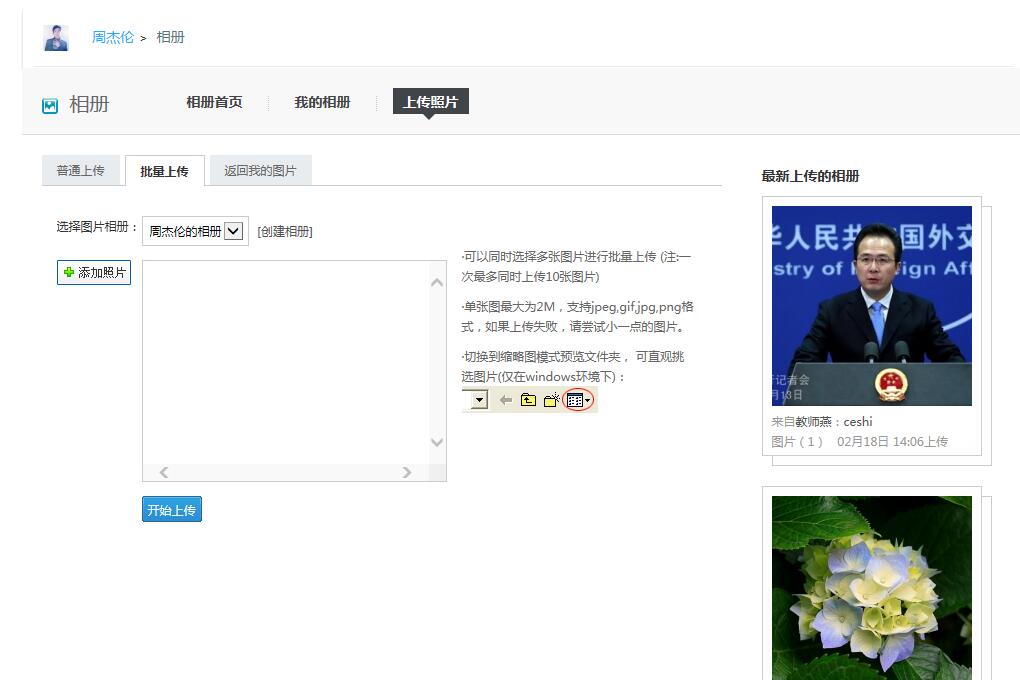Click the back arrow in the sample toolbar image
The image size is (1020, 680).
[x=505, y=400]
